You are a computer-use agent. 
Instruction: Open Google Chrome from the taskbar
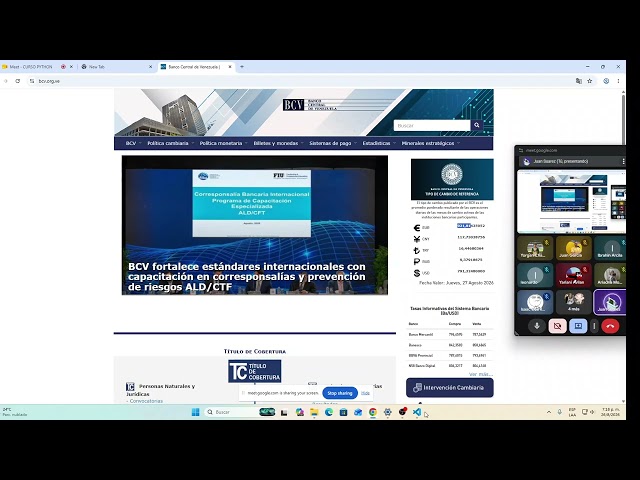coord(373,412)
